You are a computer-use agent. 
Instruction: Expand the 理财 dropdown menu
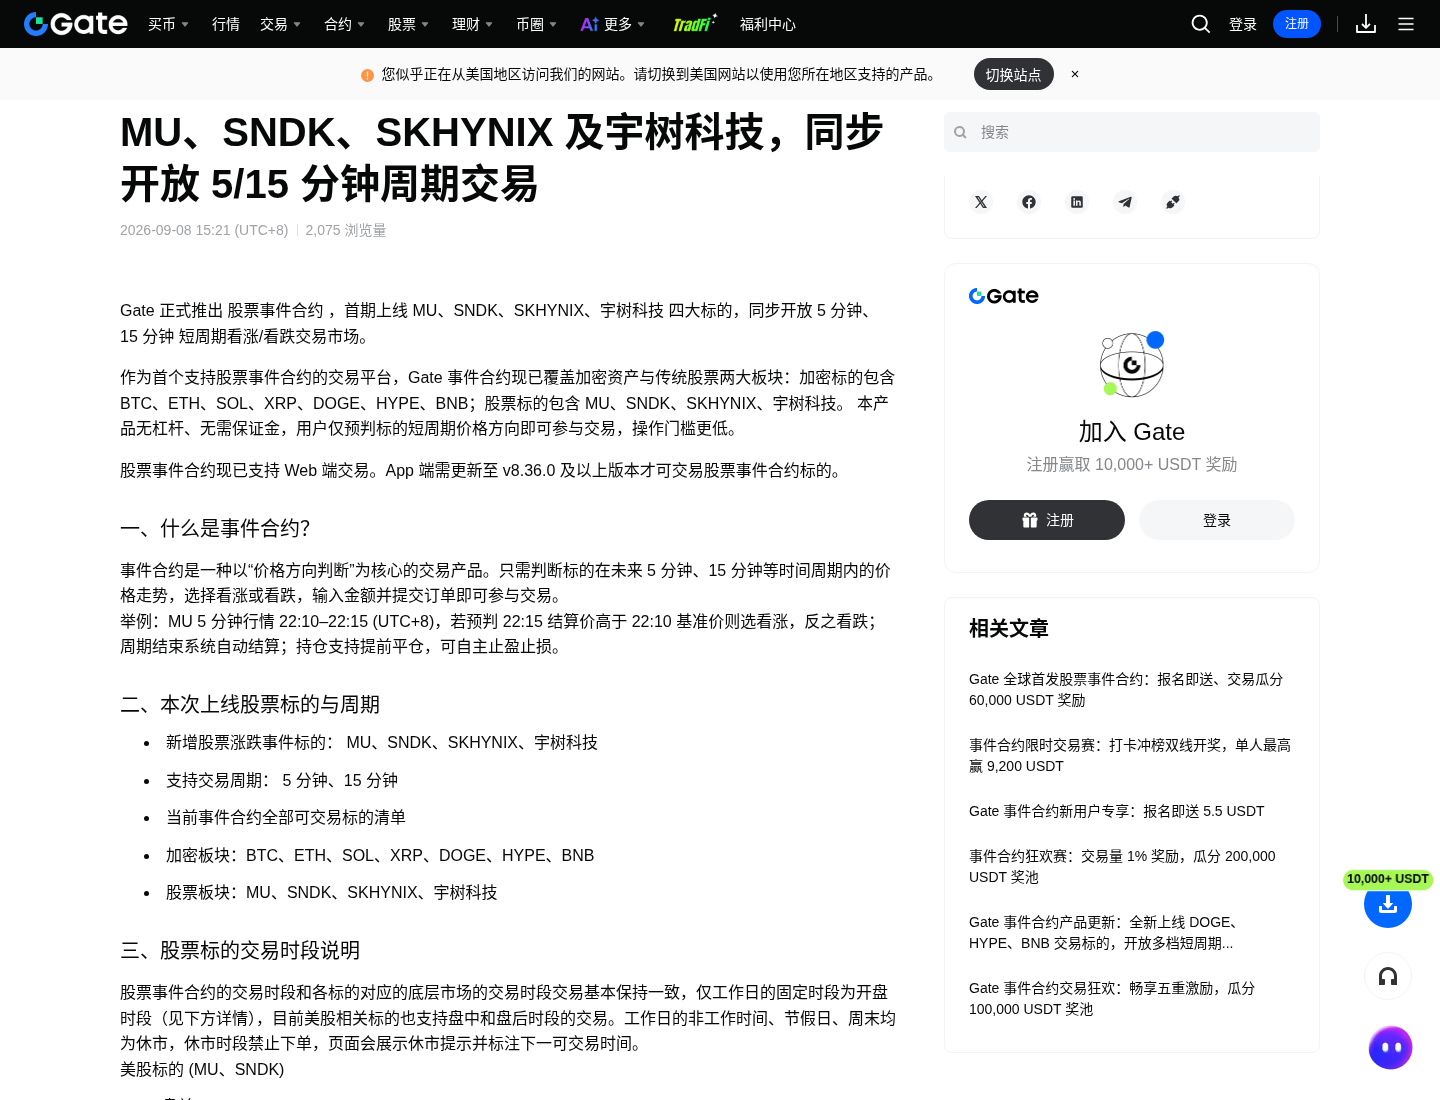coord(472,24)
